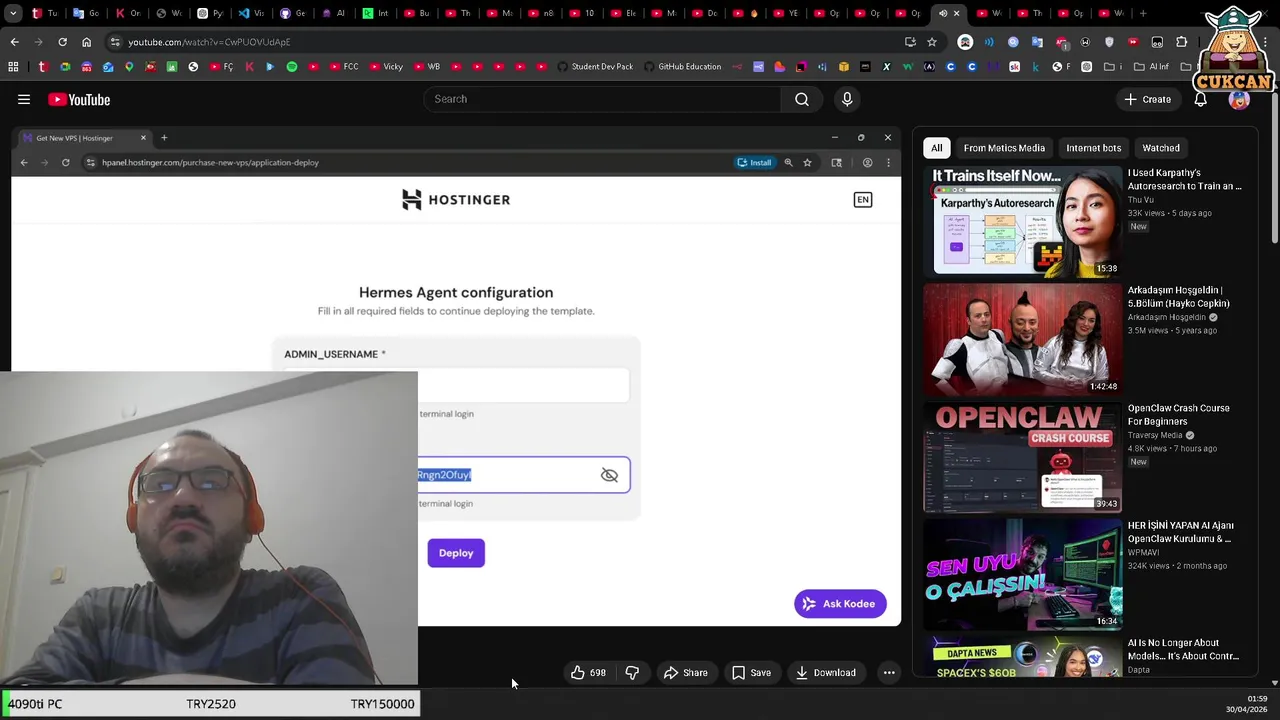Open more actions menu below video
1280x720 pixels.
click(x=889, y=673)
